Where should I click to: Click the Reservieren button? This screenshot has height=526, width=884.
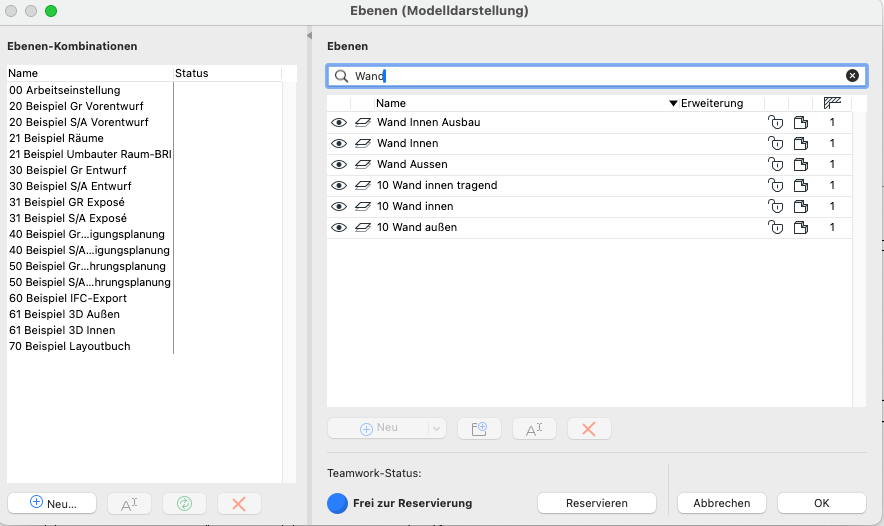coord(596,503)
